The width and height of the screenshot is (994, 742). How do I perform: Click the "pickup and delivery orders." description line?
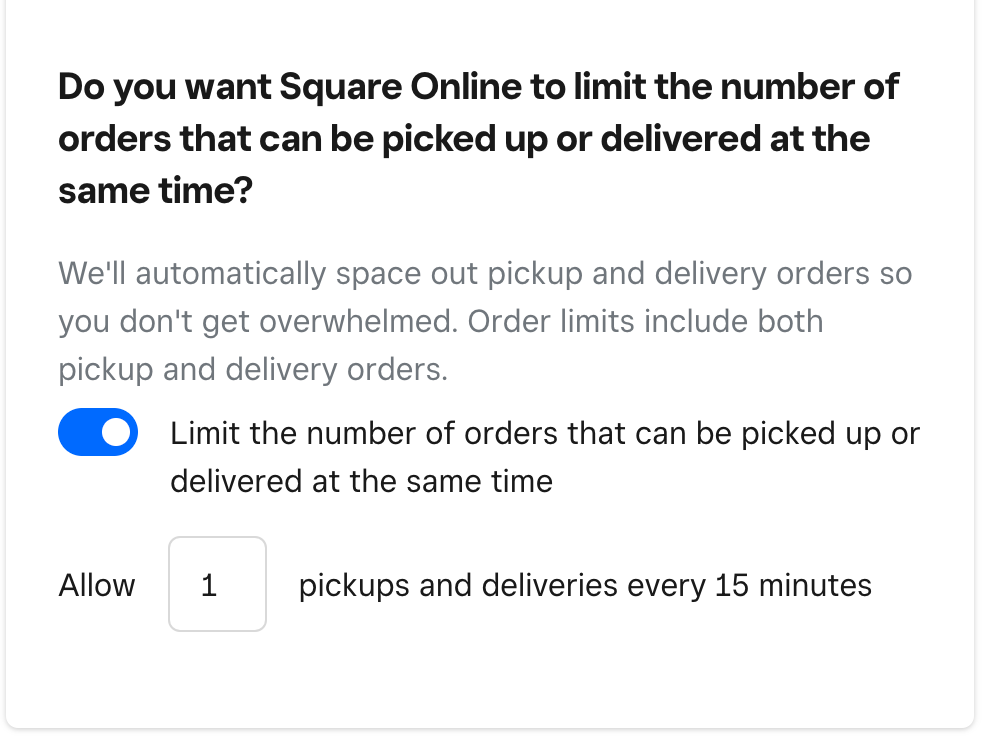[x=252, y=370]
